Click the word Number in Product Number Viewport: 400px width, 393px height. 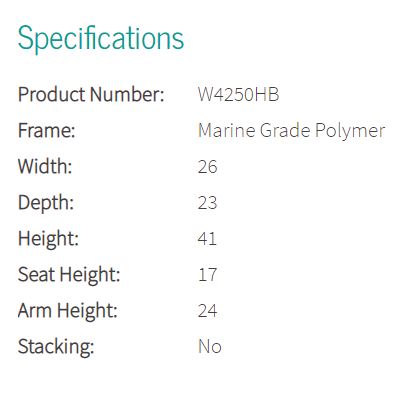click(127, 94)
